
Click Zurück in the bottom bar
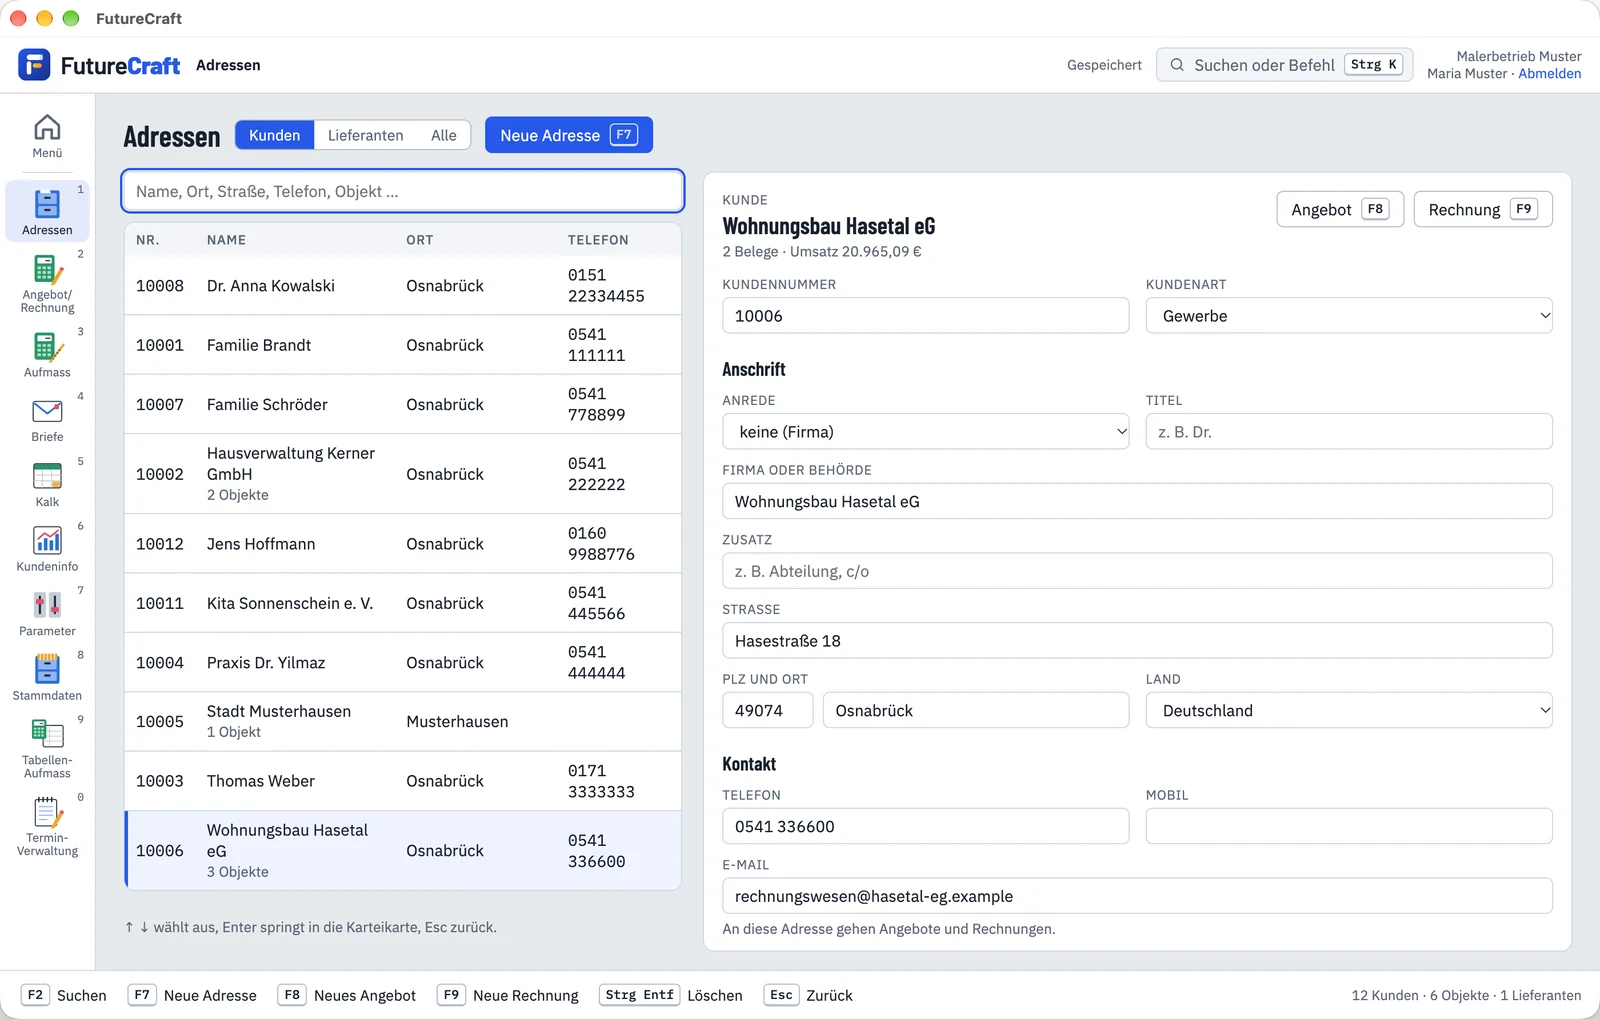click(808, 995)
